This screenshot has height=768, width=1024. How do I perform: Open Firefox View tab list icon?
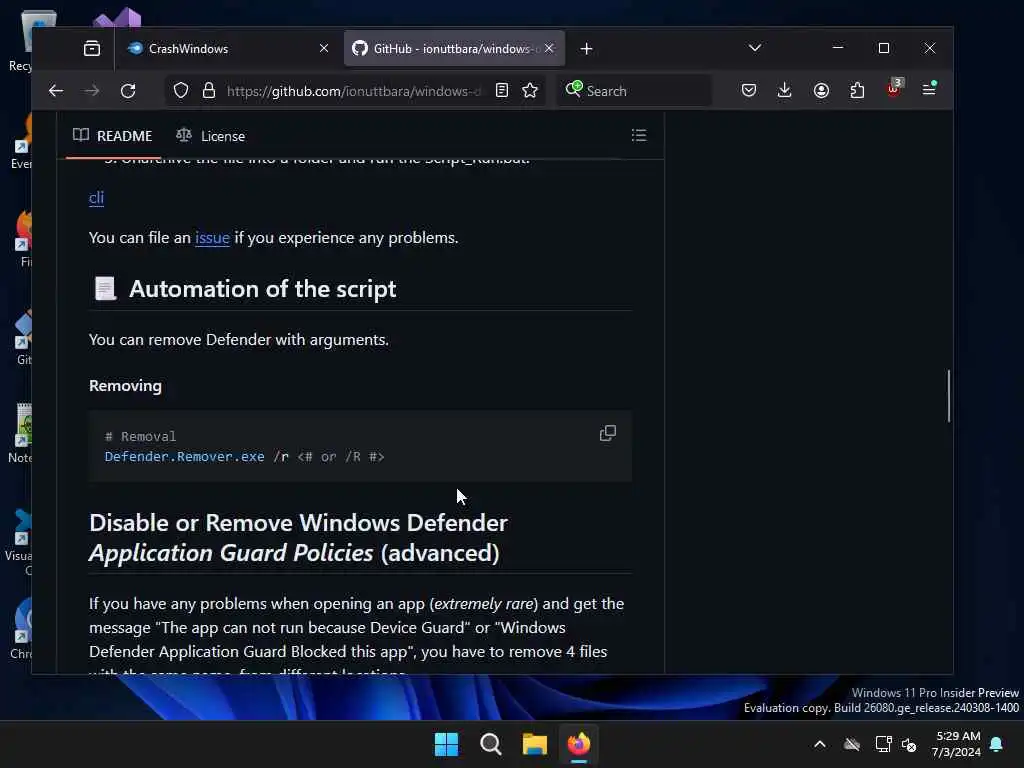(x=92, y=48)
